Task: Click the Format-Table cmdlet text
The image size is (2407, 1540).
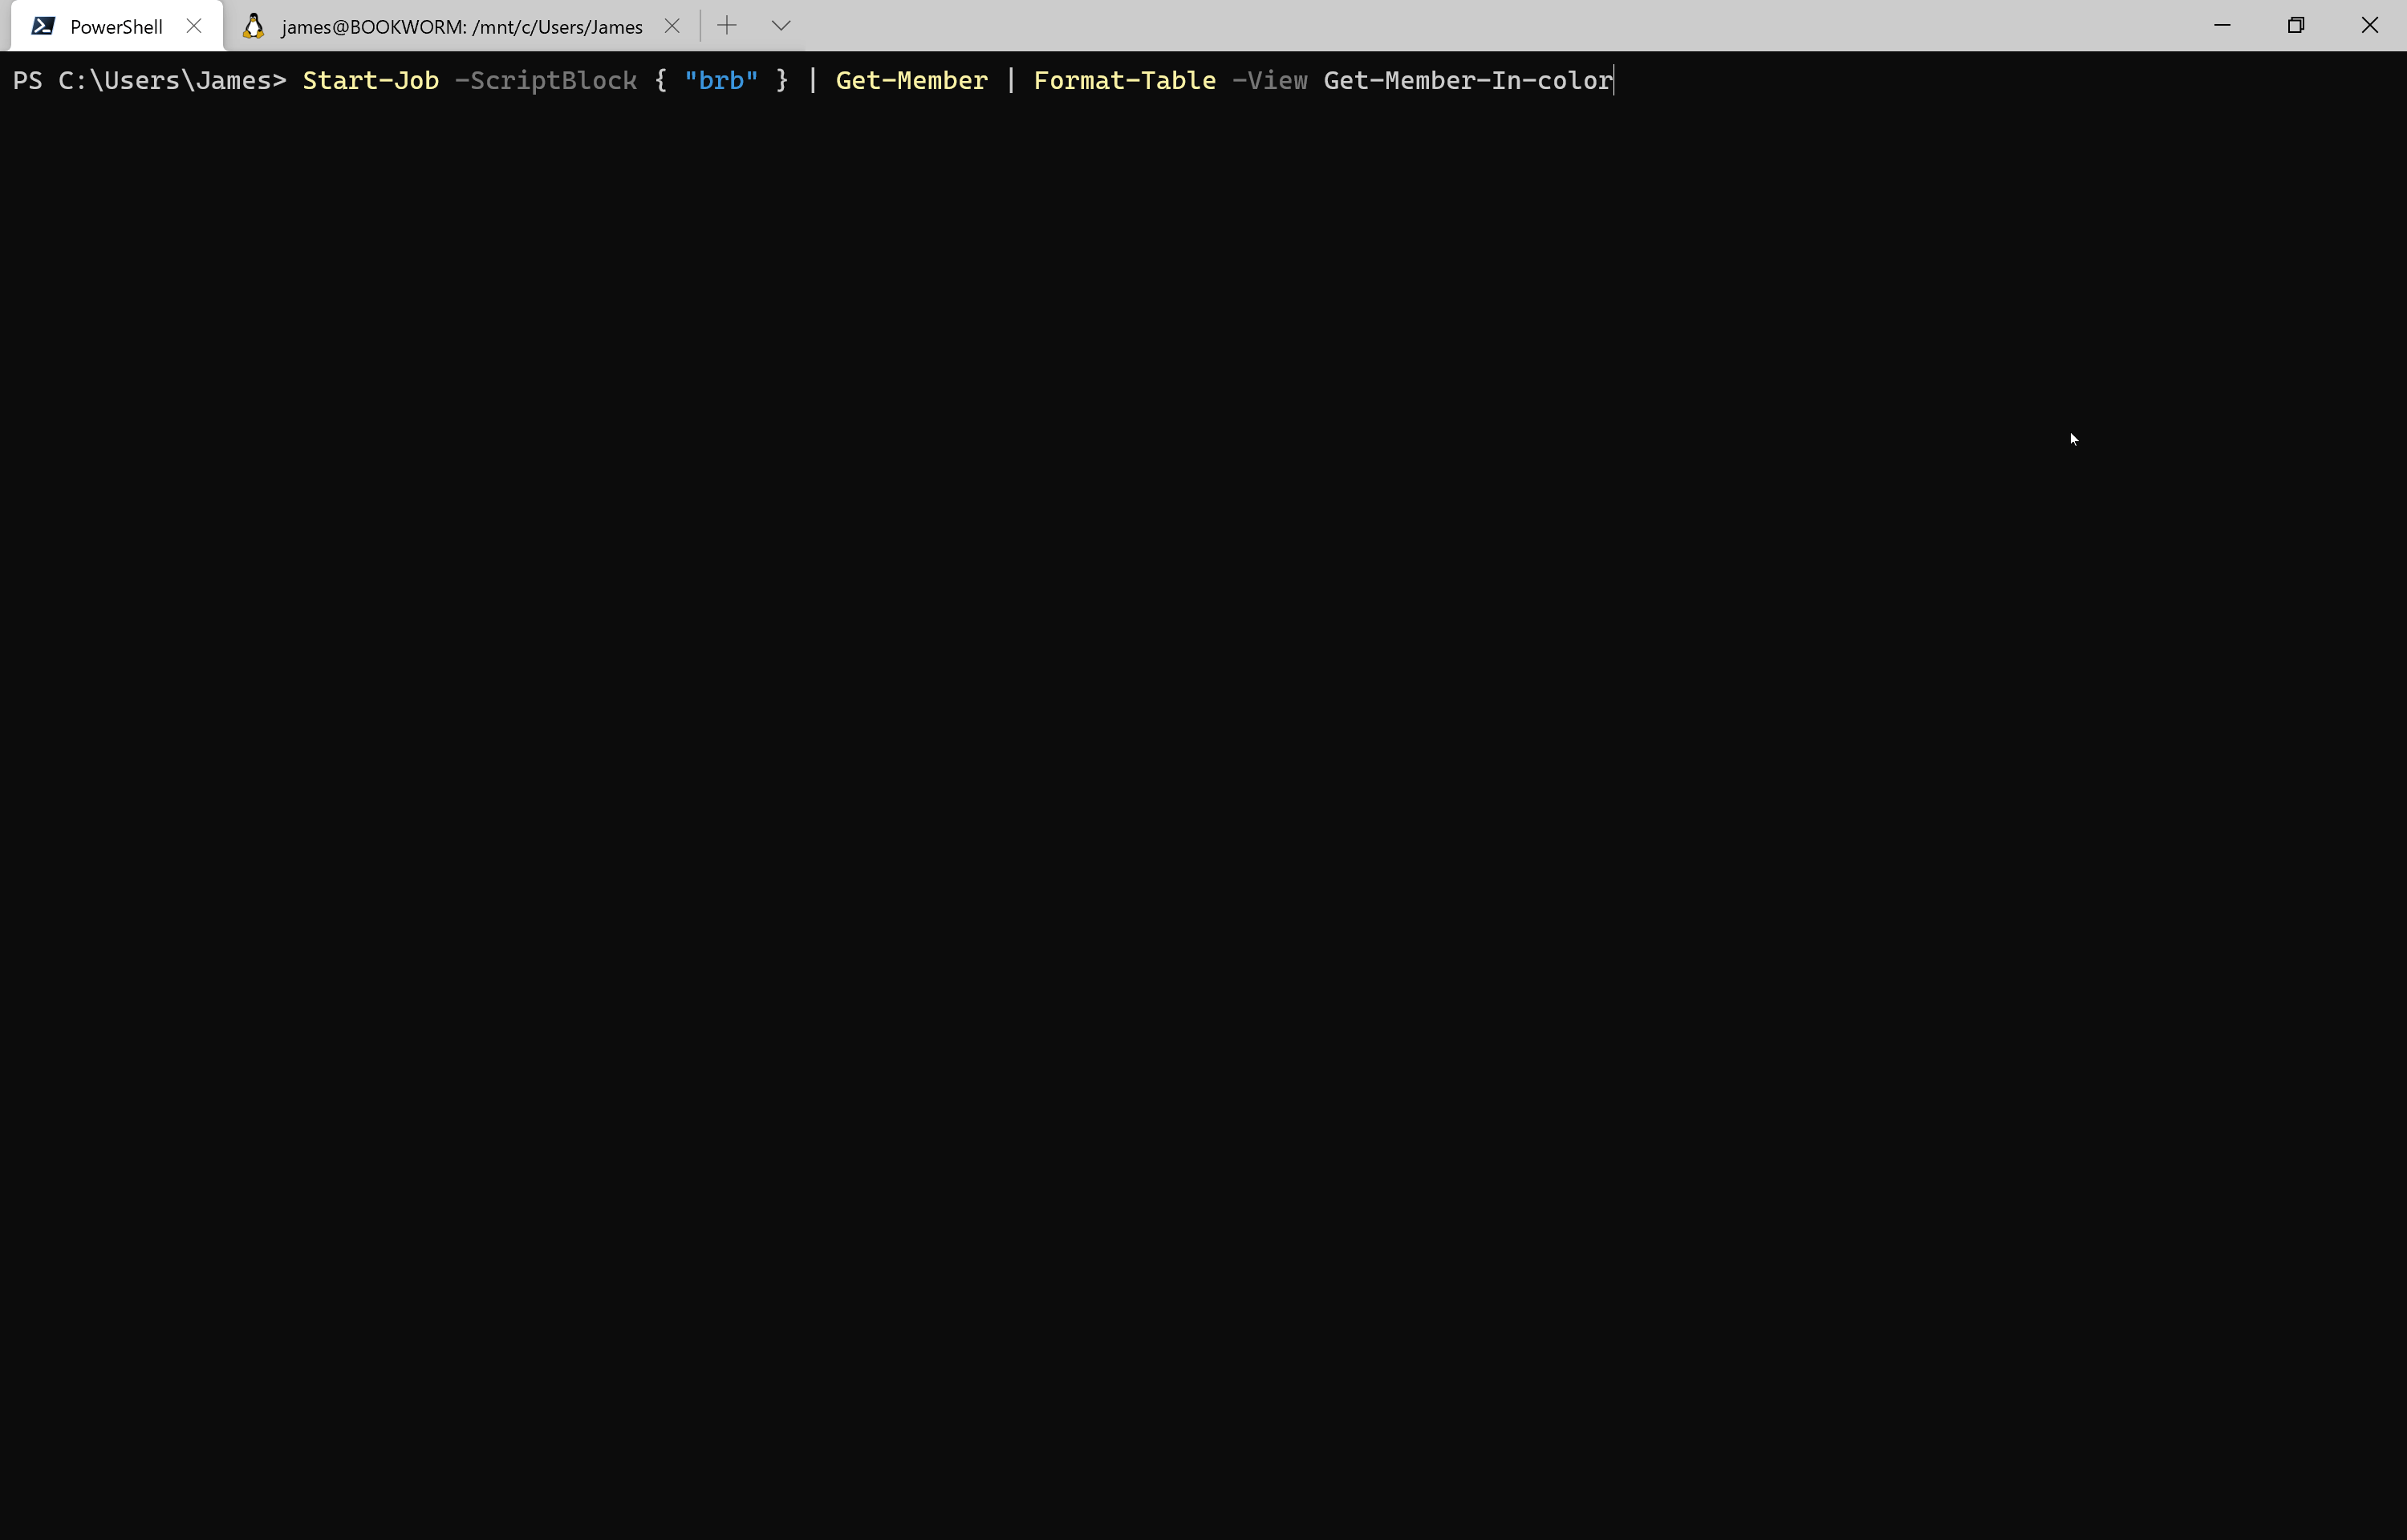Action: pyautogui.click(x=1124, y=80)
